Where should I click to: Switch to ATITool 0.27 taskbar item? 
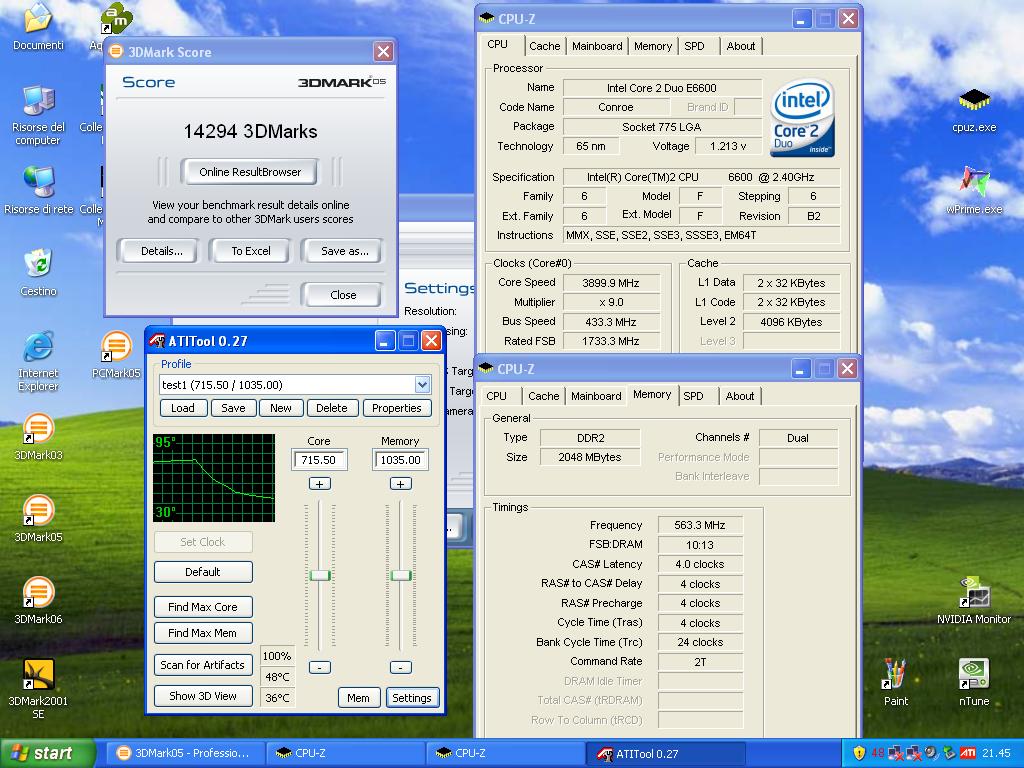pyautogui.click(x=664, y=753)
